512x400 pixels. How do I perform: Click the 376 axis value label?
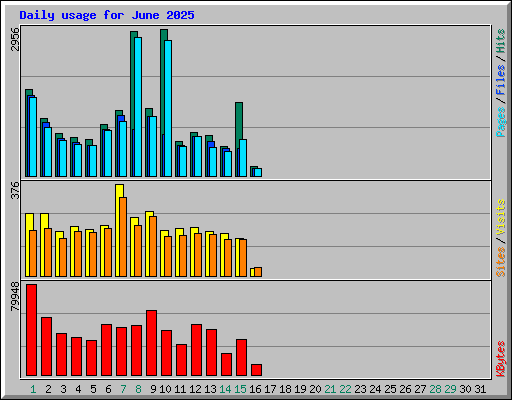click(x=15, y=190)
